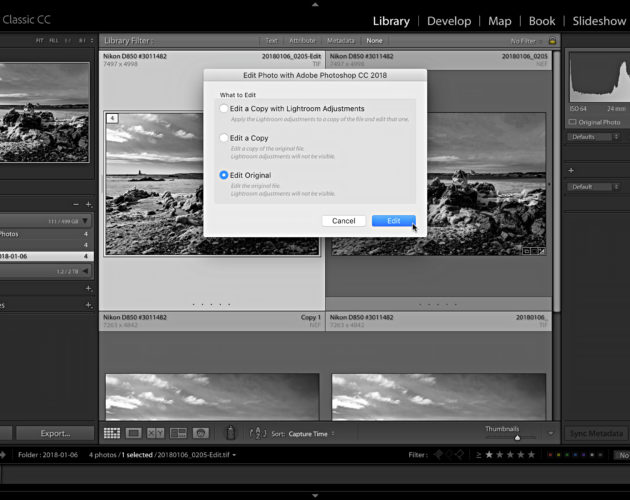The image size is (630, 500).
Task: Click Folders panel plus icon
Action: pos(88,205)
